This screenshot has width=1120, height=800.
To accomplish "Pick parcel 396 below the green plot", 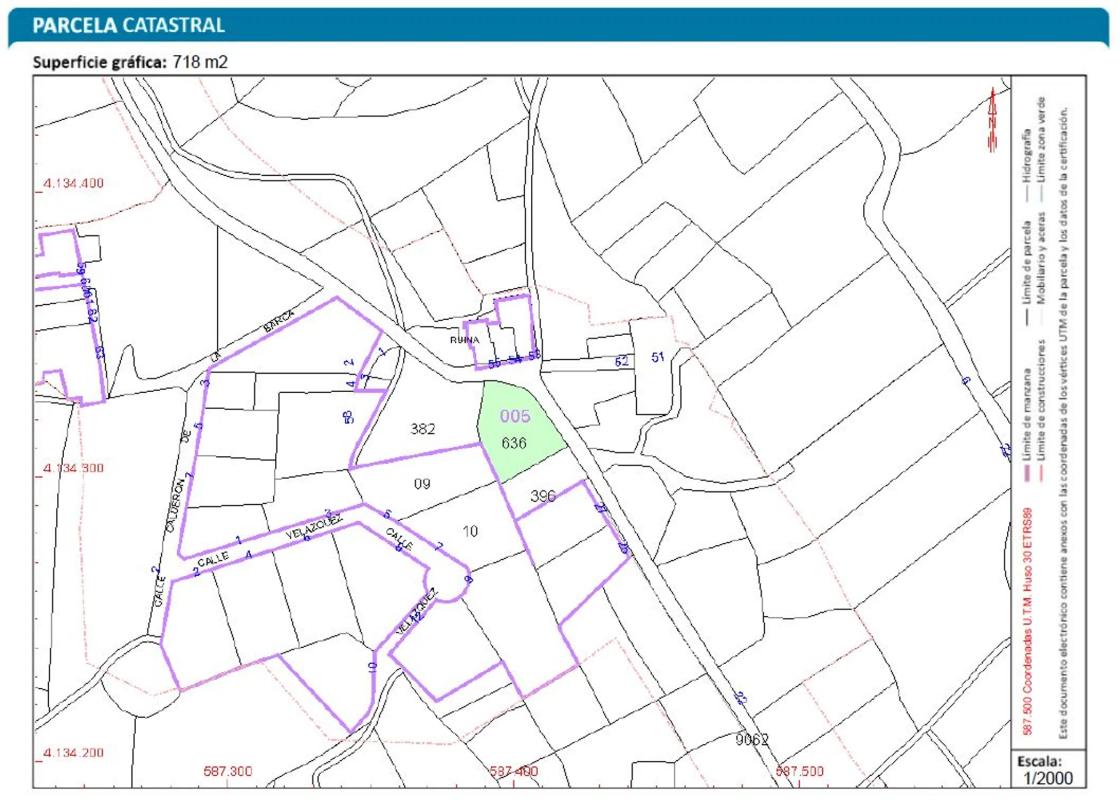I will click(x=543, y=496).
